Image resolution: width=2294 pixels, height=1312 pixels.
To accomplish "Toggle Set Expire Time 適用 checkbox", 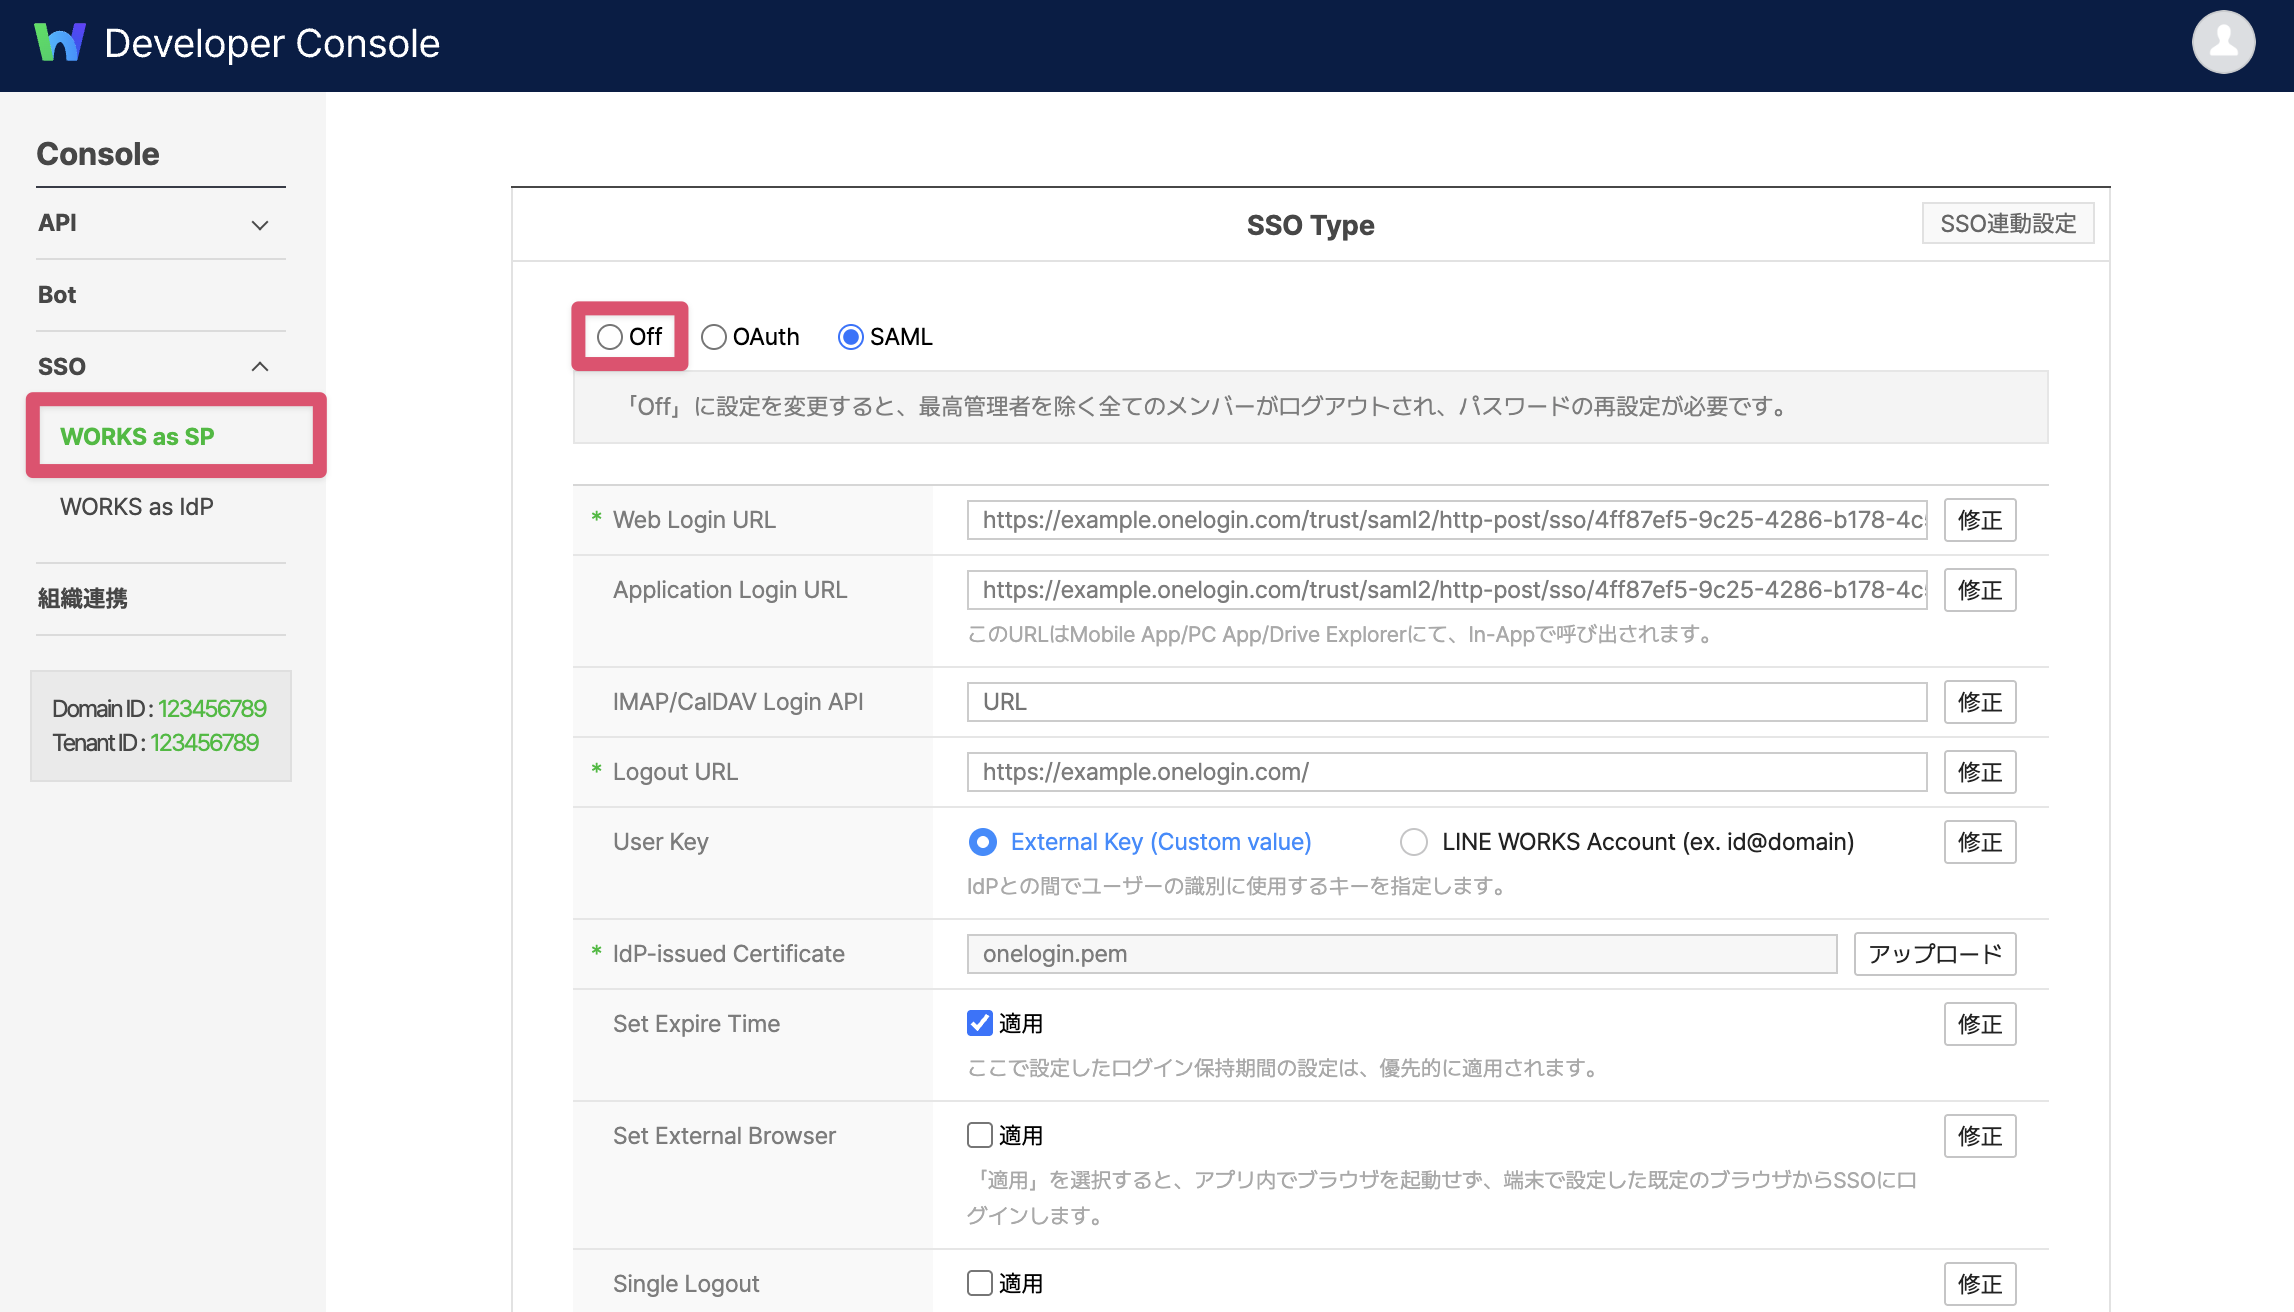I will (x=980, y=1023).
